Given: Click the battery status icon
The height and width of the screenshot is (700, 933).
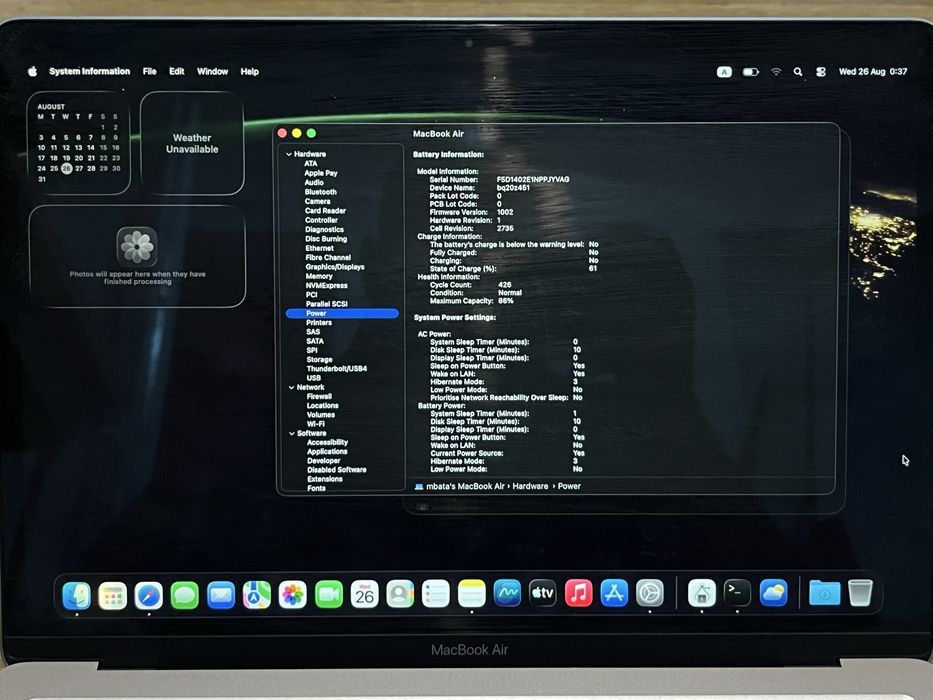Looking at the screenshot, I should 750,71.
